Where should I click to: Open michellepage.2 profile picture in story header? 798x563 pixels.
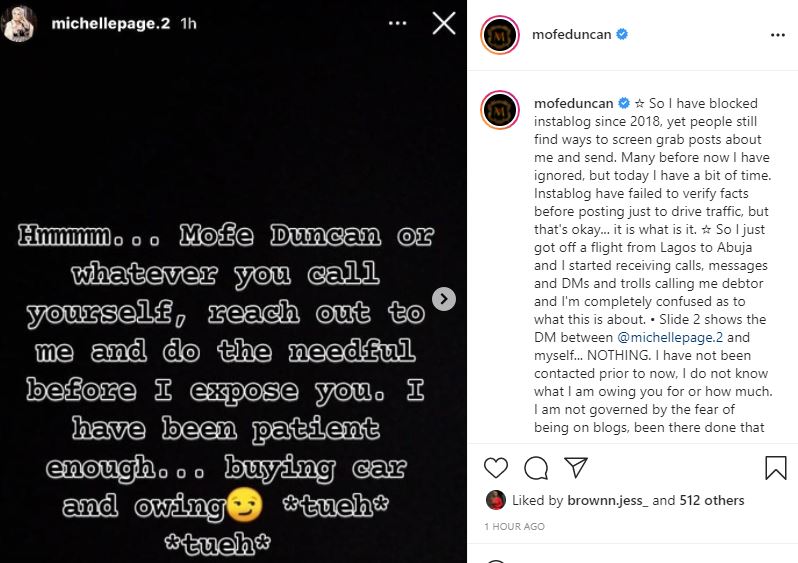[x=21, y=24]
